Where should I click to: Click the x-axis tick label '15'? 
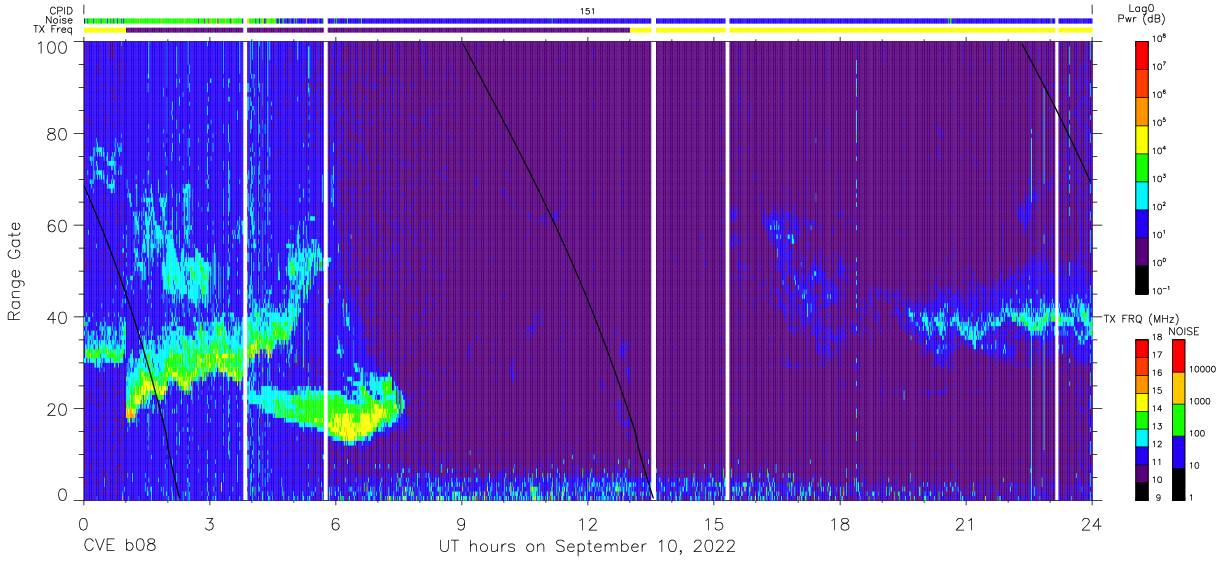(713, 524)
